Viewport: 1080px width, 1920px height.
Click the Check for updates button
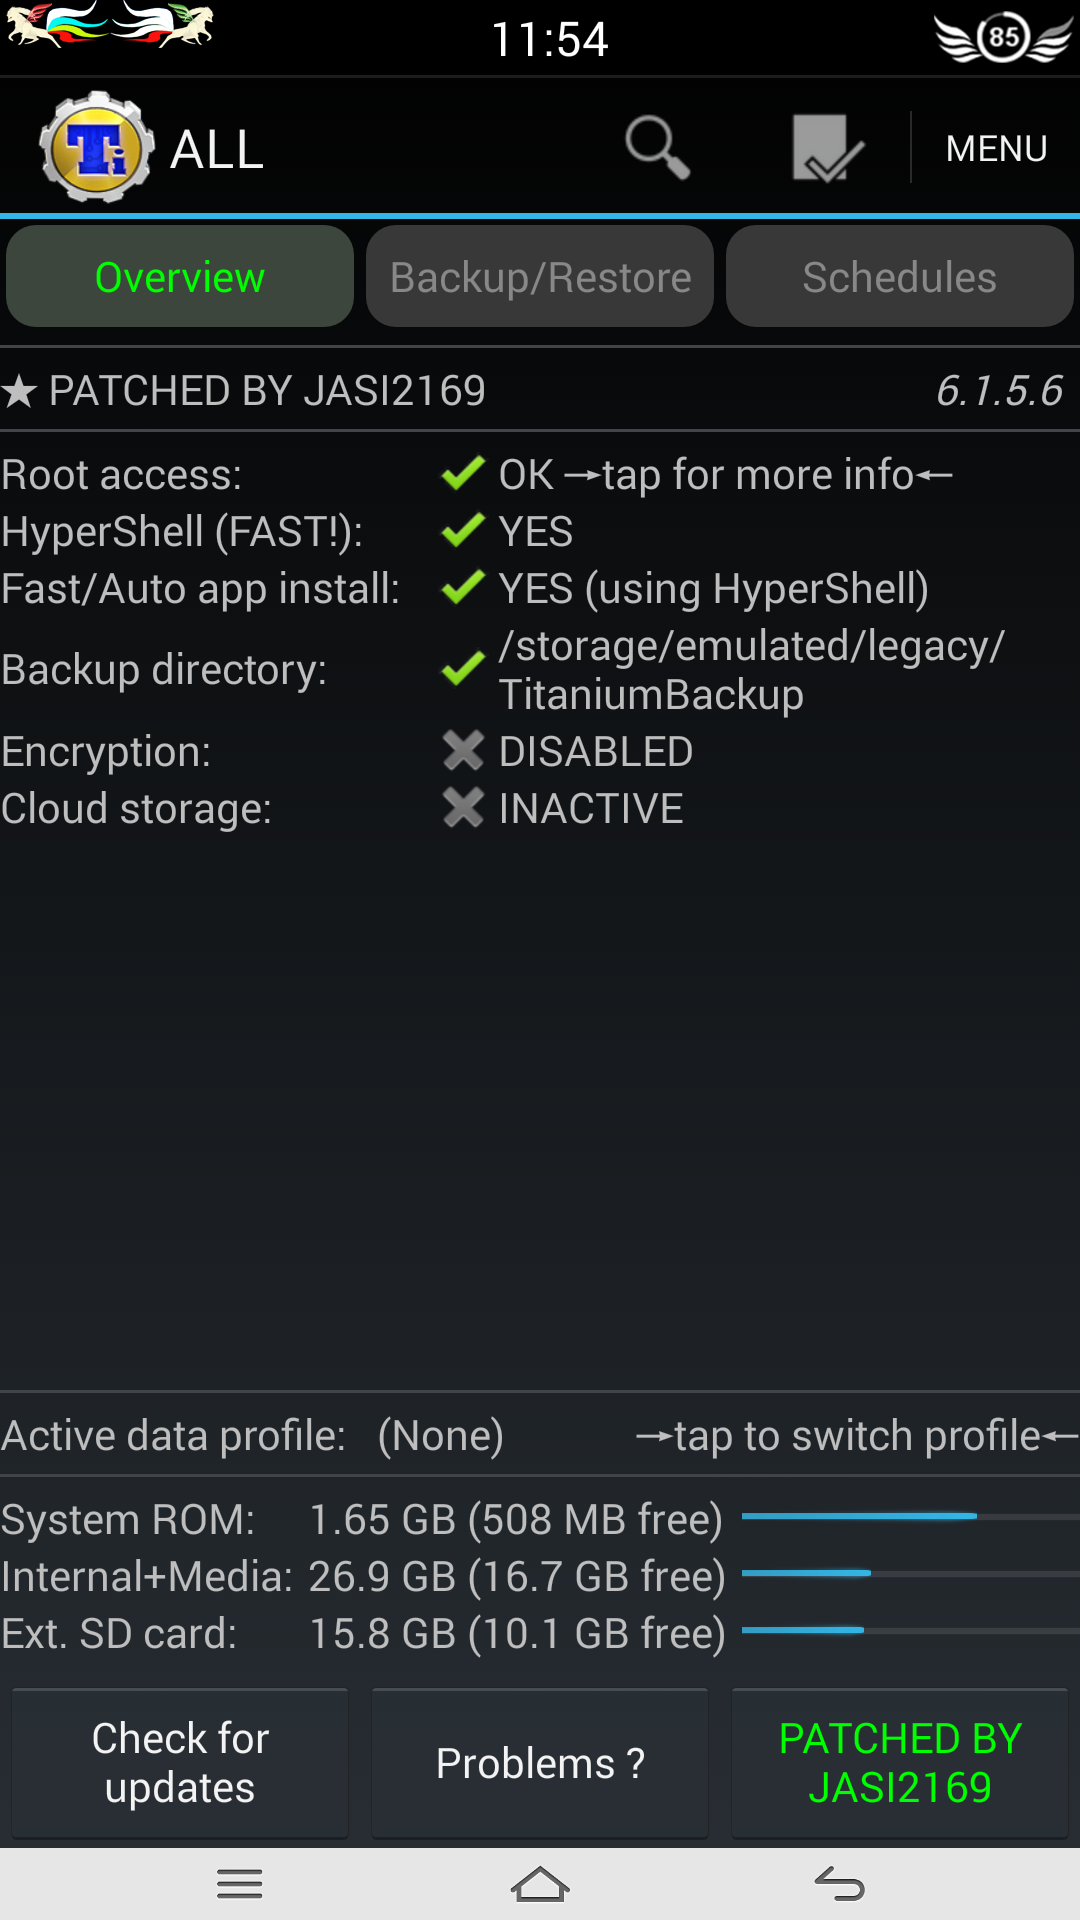tap(180, 1763)
